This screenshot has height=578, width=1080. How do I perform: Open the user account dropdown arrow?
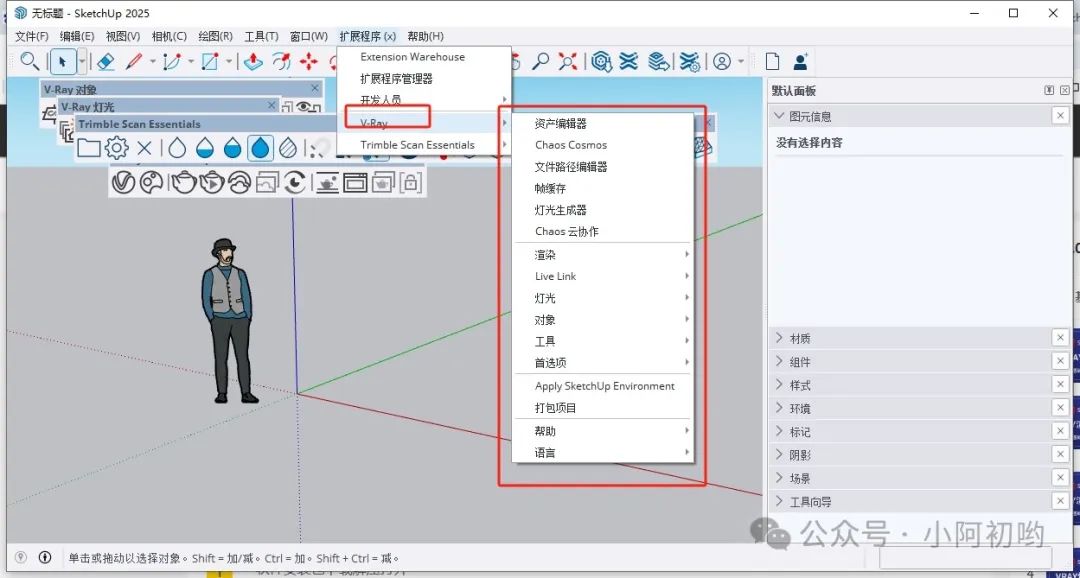[x=741, y=62]
